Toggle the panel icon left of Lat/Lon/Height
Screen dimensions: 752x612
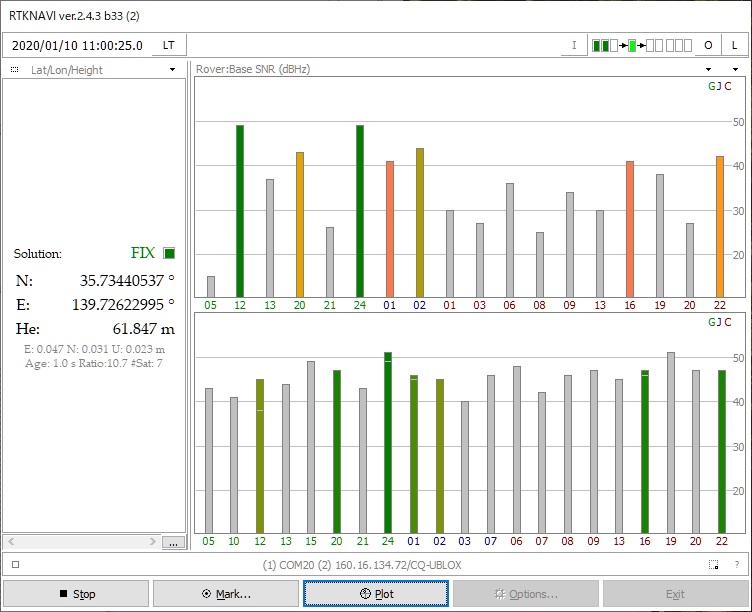click(x=14, y=70)
